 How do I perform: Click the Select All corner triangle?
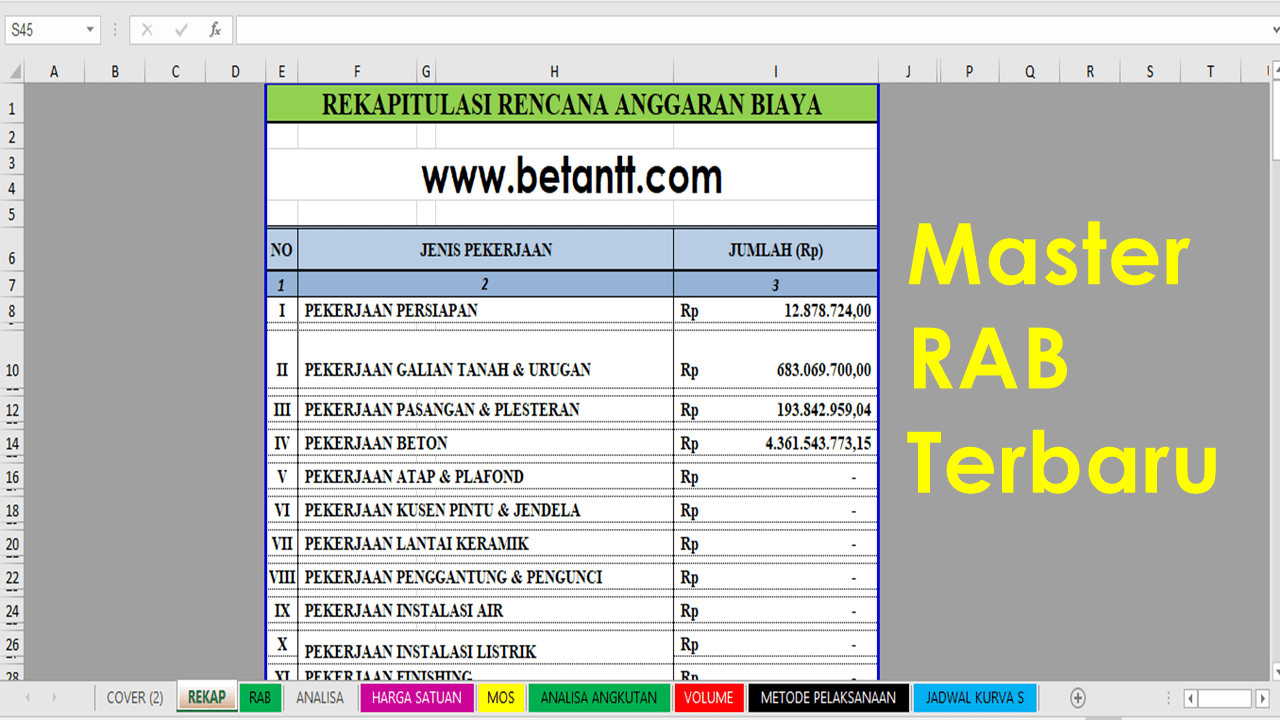15,72
